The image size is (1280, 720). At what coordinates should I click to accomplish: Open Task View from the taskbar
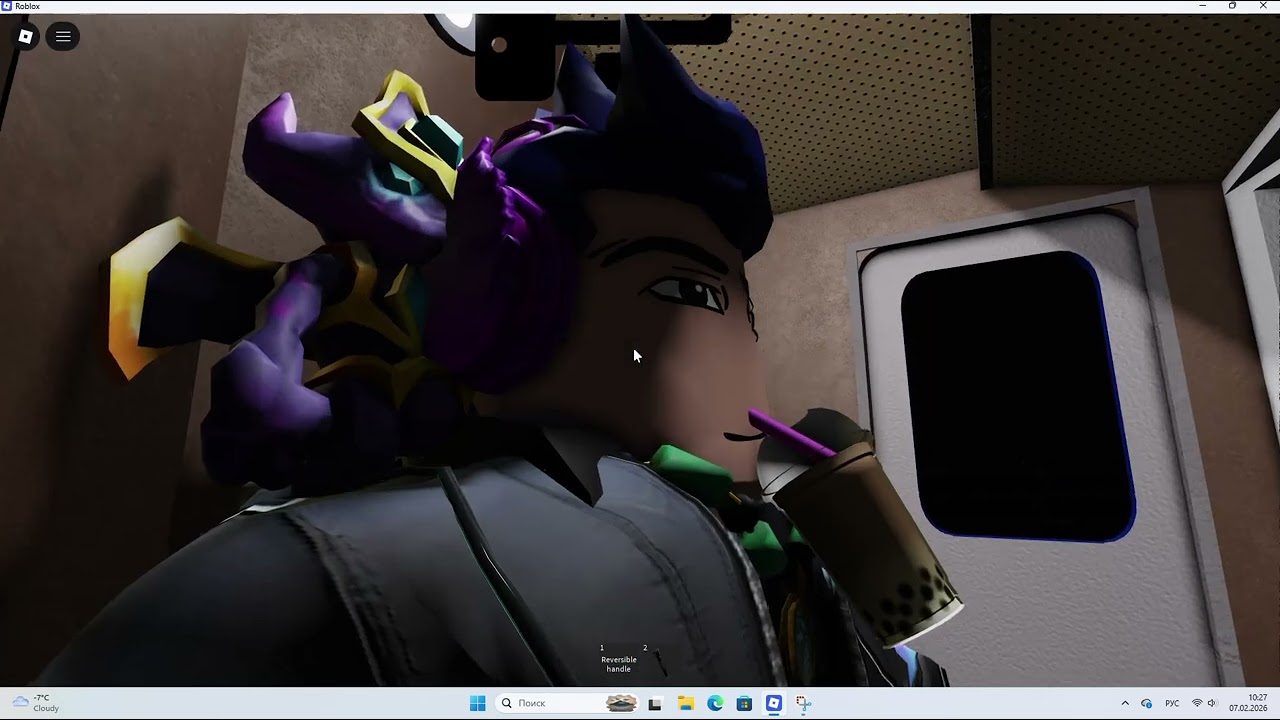[x=655, y=703]
